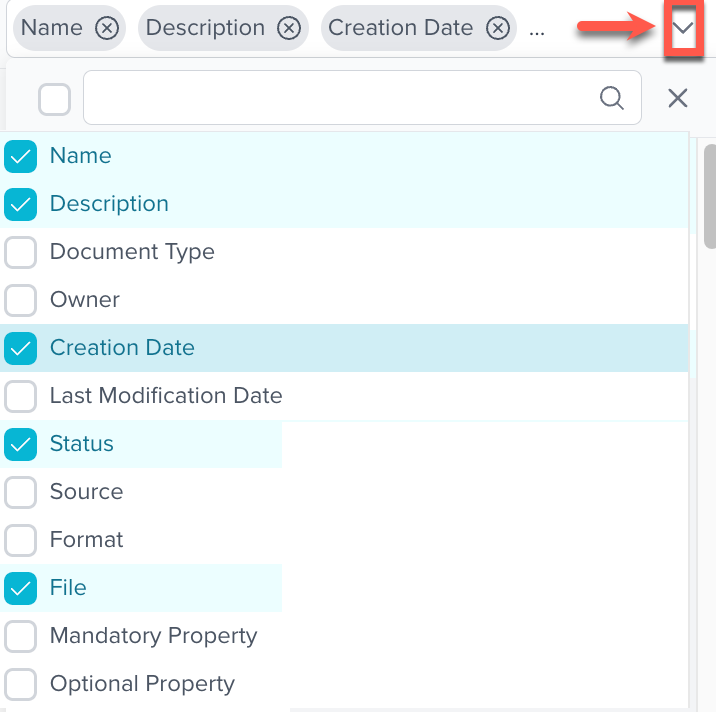The height and width of the screenshot is (712, 716).
Task: Click inside the search input field
Action: point(340,97)
